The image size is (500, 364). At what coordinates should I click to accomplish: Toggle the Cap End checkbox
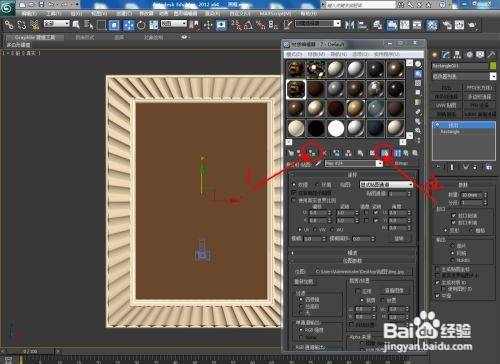click(x=453, y=223)
